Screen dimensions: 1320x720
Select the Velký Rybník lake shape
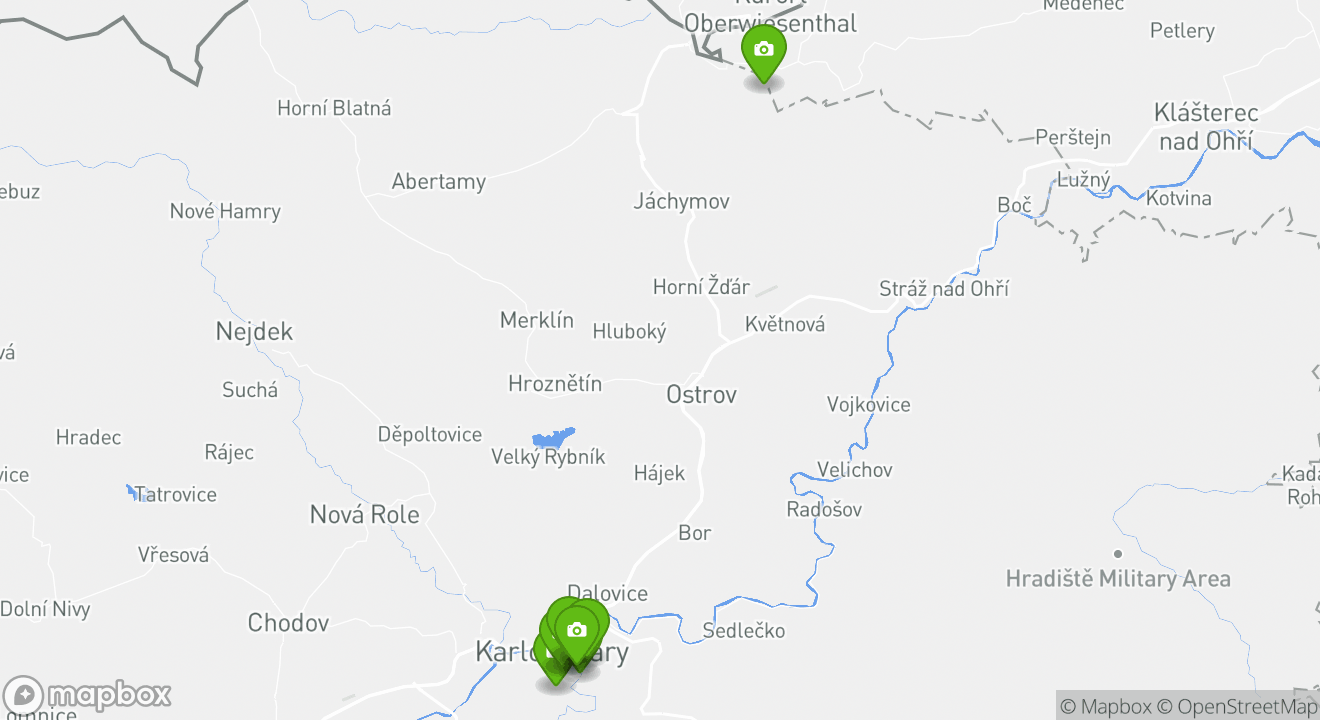point(553,438)
